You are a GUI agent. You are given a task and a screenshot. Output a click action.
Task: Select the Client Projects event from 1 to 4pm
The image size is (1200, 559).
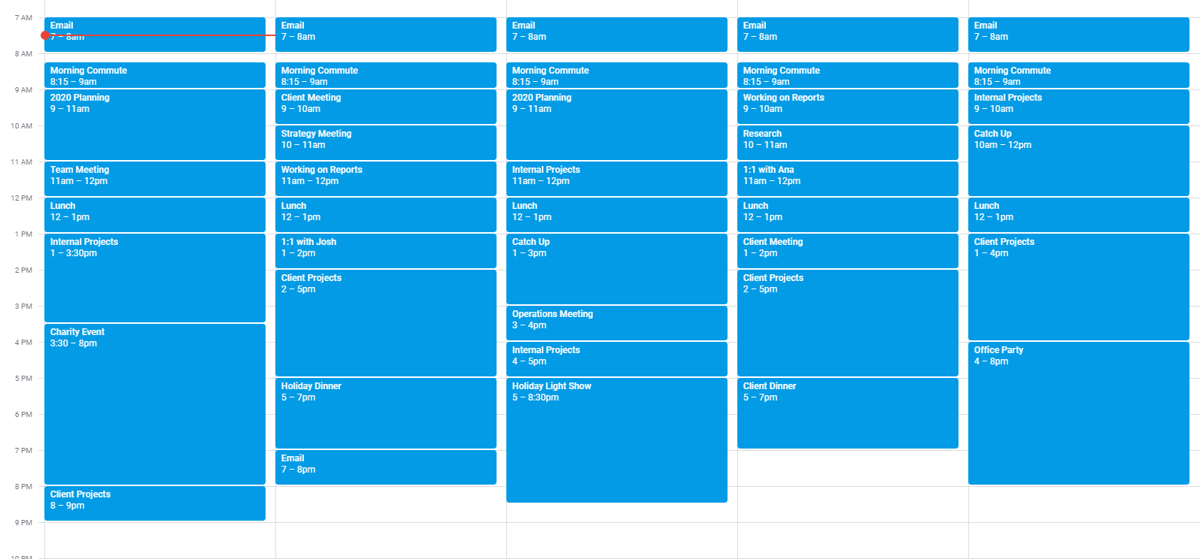point(1078,286)
